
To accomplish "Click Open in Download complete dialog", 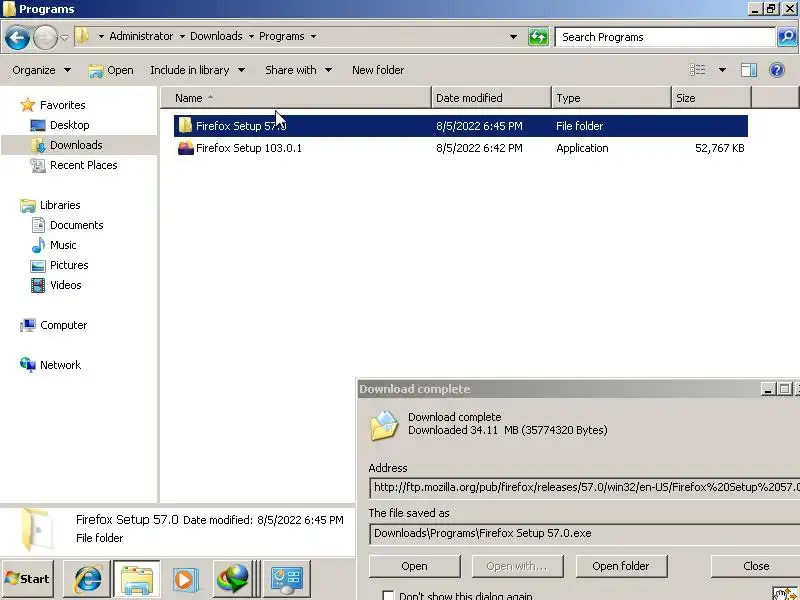I will pyautogui.click(x=414, y=566).
